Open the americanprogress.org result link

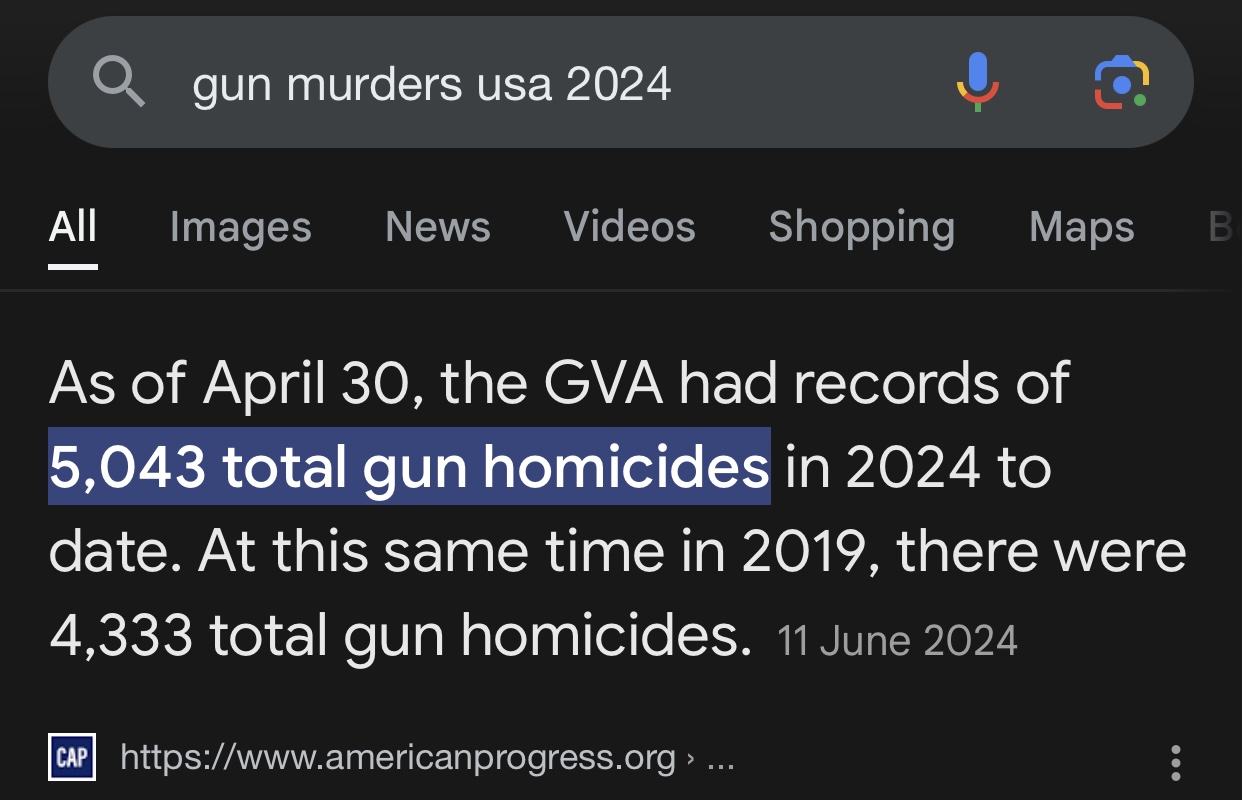[x=398, y=757]
